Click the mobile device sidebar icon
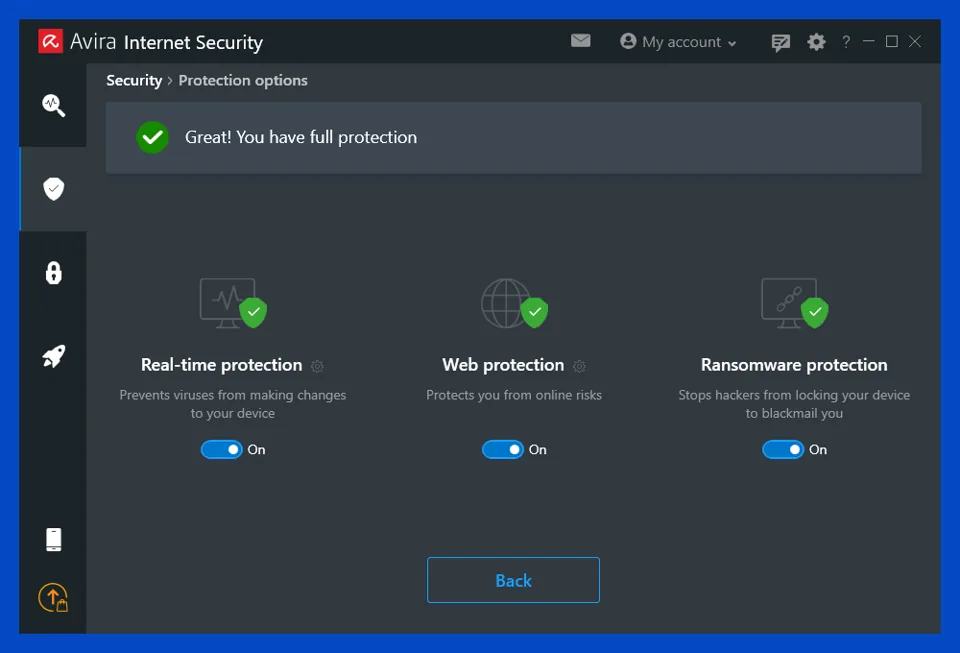This screenshot has width=960, height=653. click(53, 540)
